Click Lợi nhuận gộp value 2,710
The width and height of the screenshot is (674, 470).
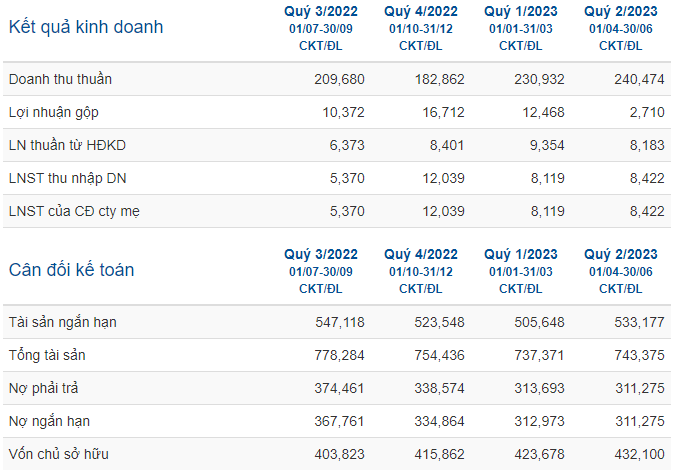pos(647,113)
